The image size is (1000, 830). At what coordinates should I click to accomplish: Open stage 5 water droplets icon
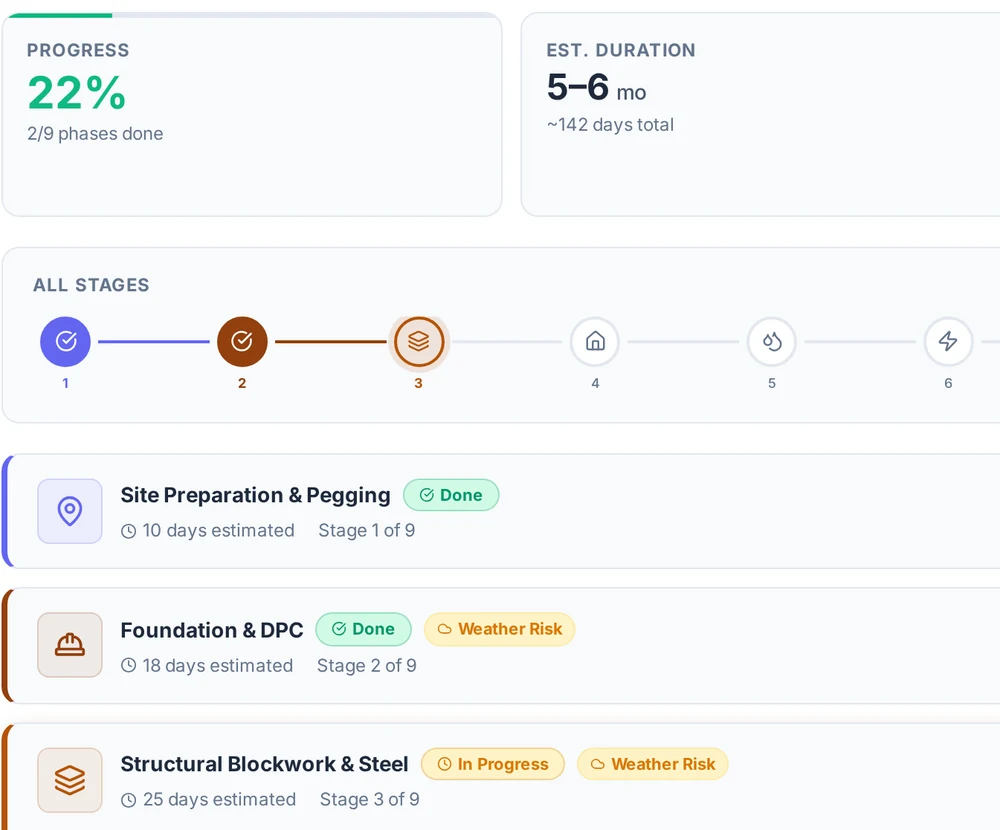pyautogui.click(x=772, y=341)
